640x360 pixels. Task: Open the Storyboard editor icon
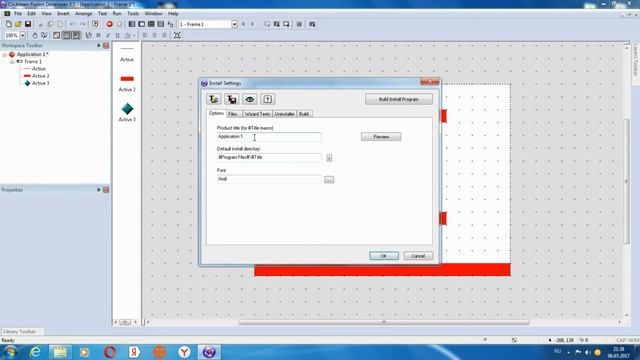pos(131,24)
